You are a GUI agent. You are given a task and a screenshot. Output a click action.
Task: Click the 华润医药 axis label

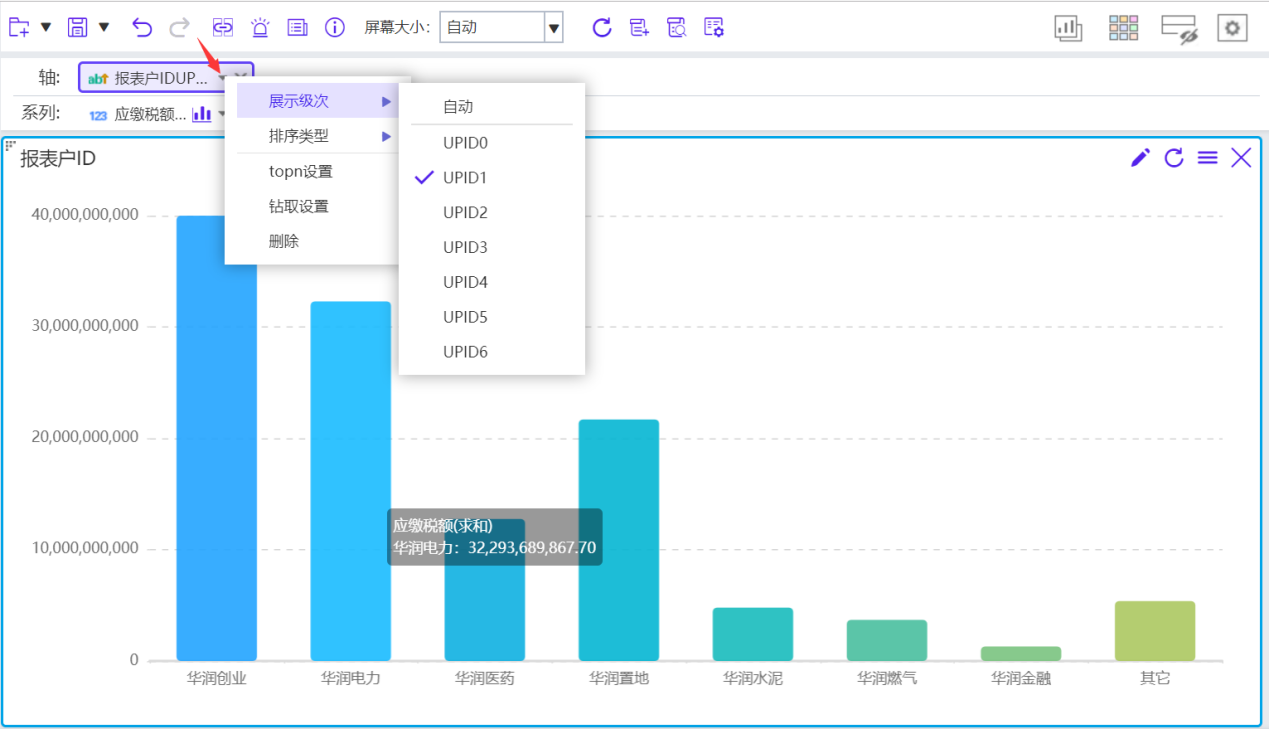pos(485,678)
